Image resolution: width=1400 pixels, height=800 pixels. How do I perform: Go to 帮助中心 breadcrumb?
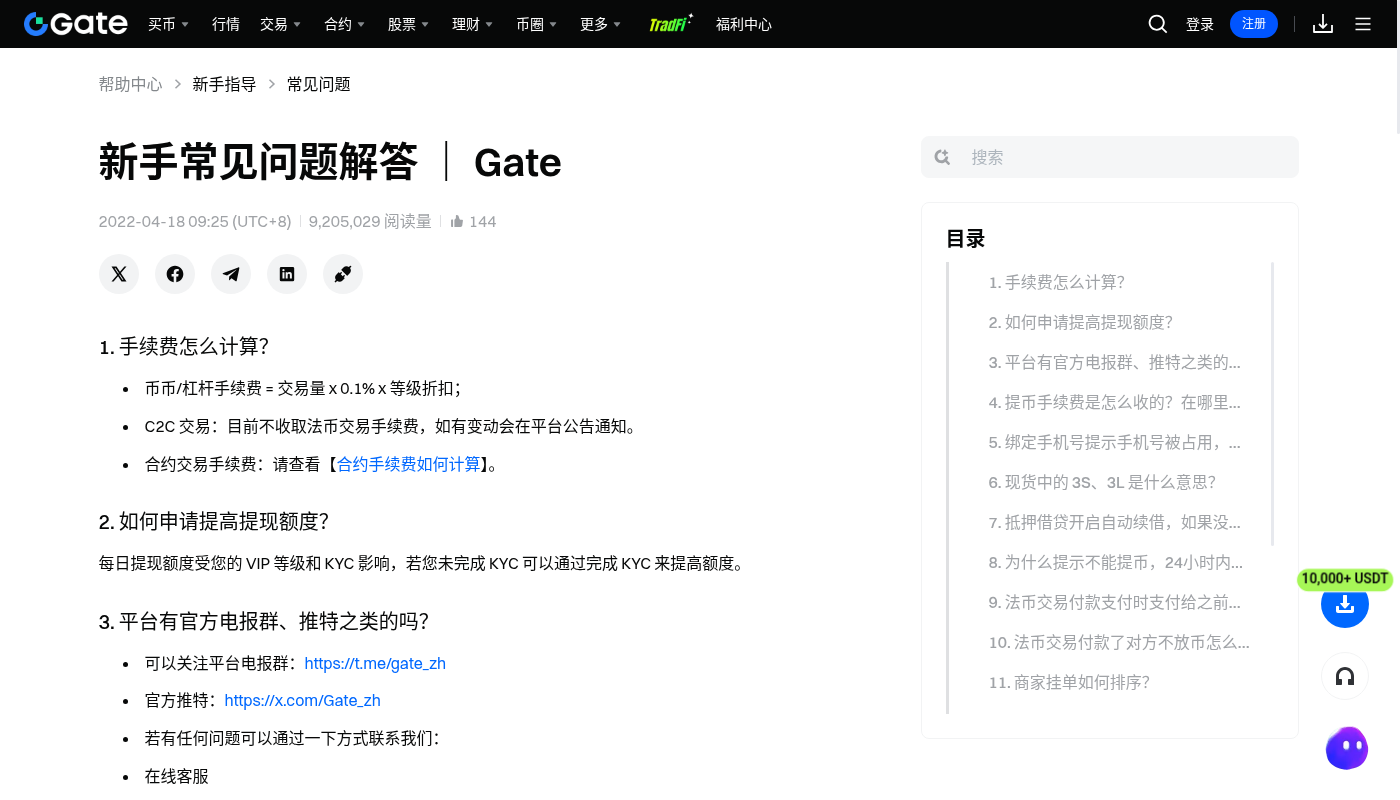(x=130, y=84)
